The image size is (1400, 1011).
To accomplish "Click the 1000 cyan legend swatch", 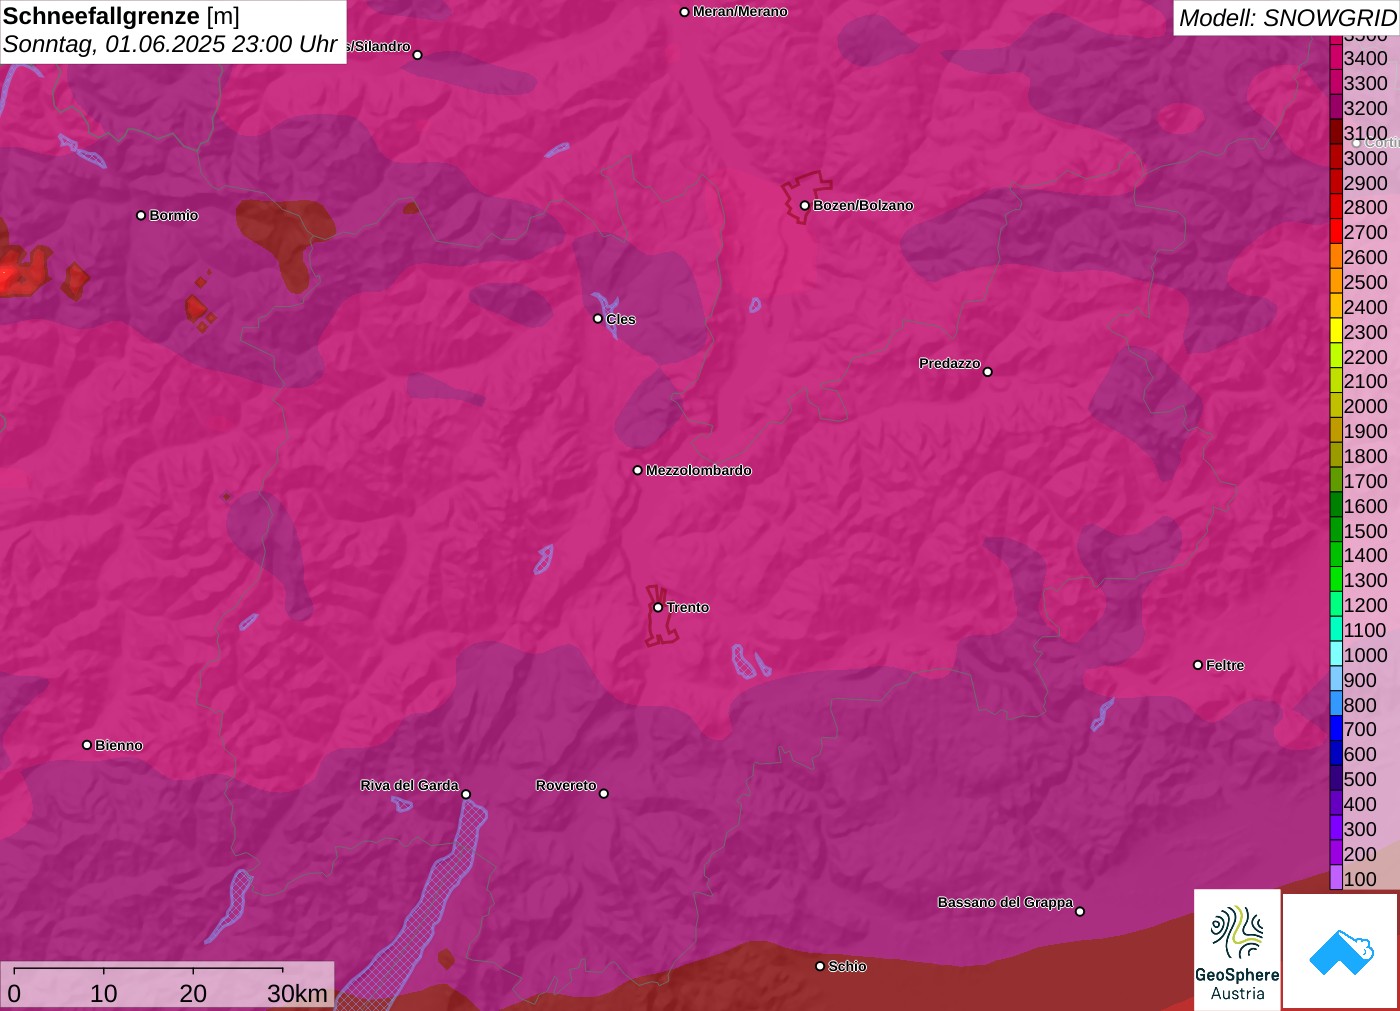I will pyautogui.click(x=1335, y=655).
